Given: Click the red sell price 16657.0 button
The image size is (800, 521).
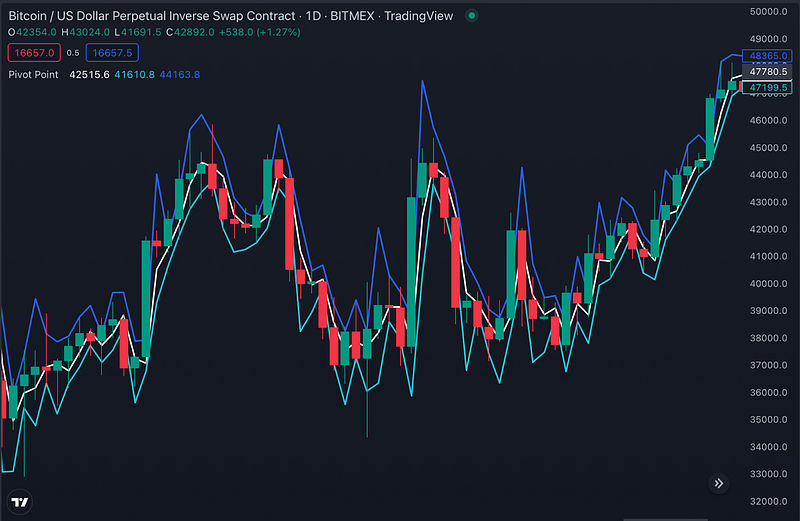Looking at the screenshot, I should tap(34, 53).
